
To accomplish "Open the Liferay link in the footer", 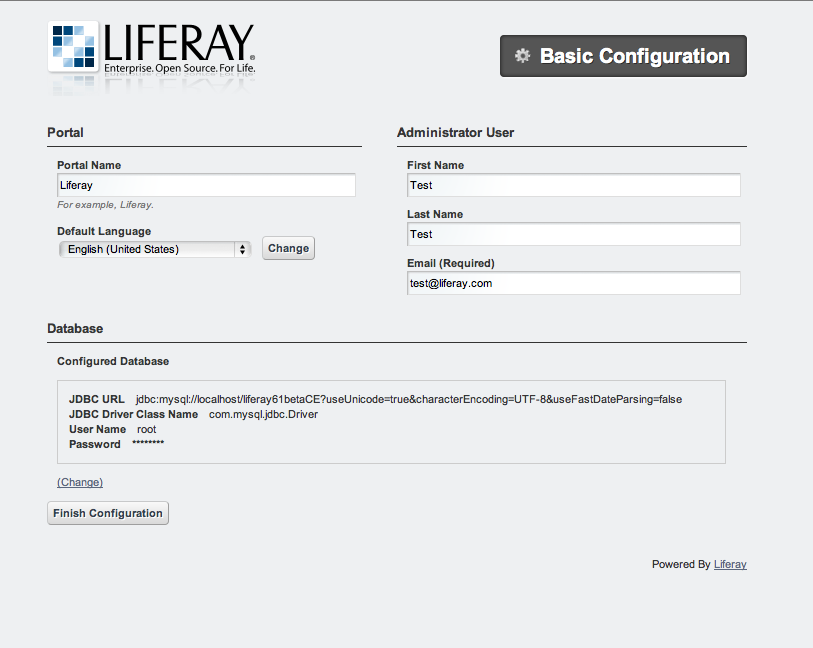I will [730, 564].
